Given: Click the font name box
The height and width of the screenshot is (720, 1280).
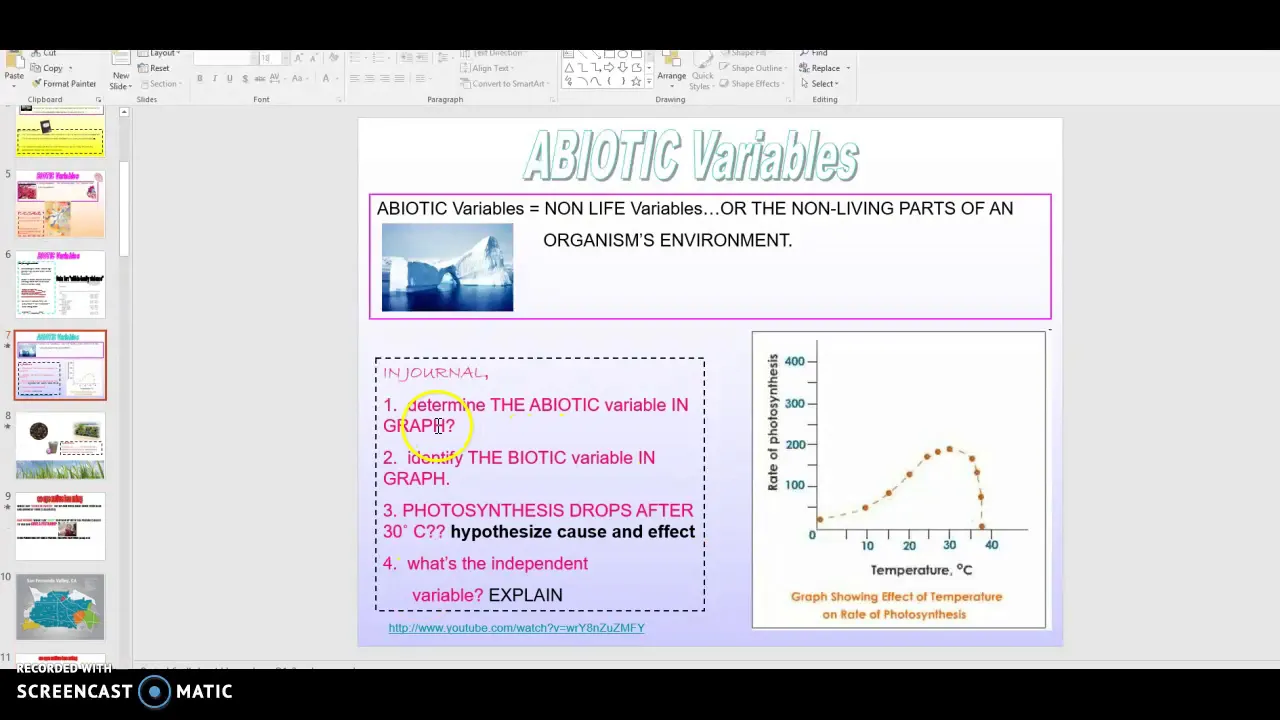Looking at the screenshot, I should tap(225, 58).
